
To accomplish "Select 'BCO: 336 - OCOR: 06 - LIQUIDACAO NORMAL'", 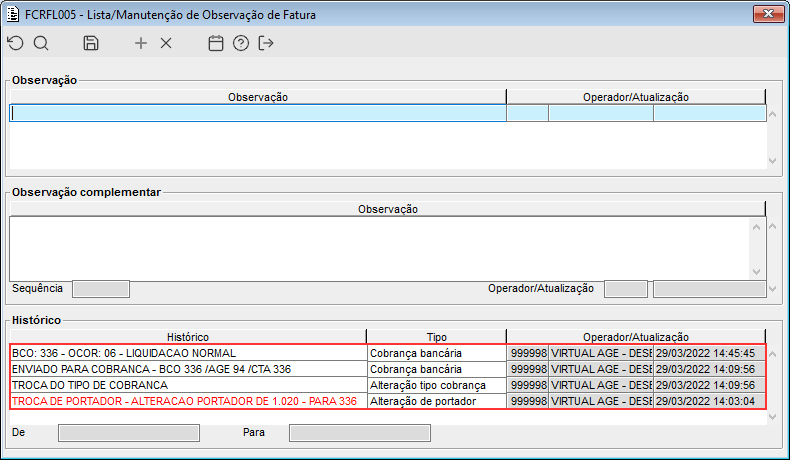I will coord(188,353).
